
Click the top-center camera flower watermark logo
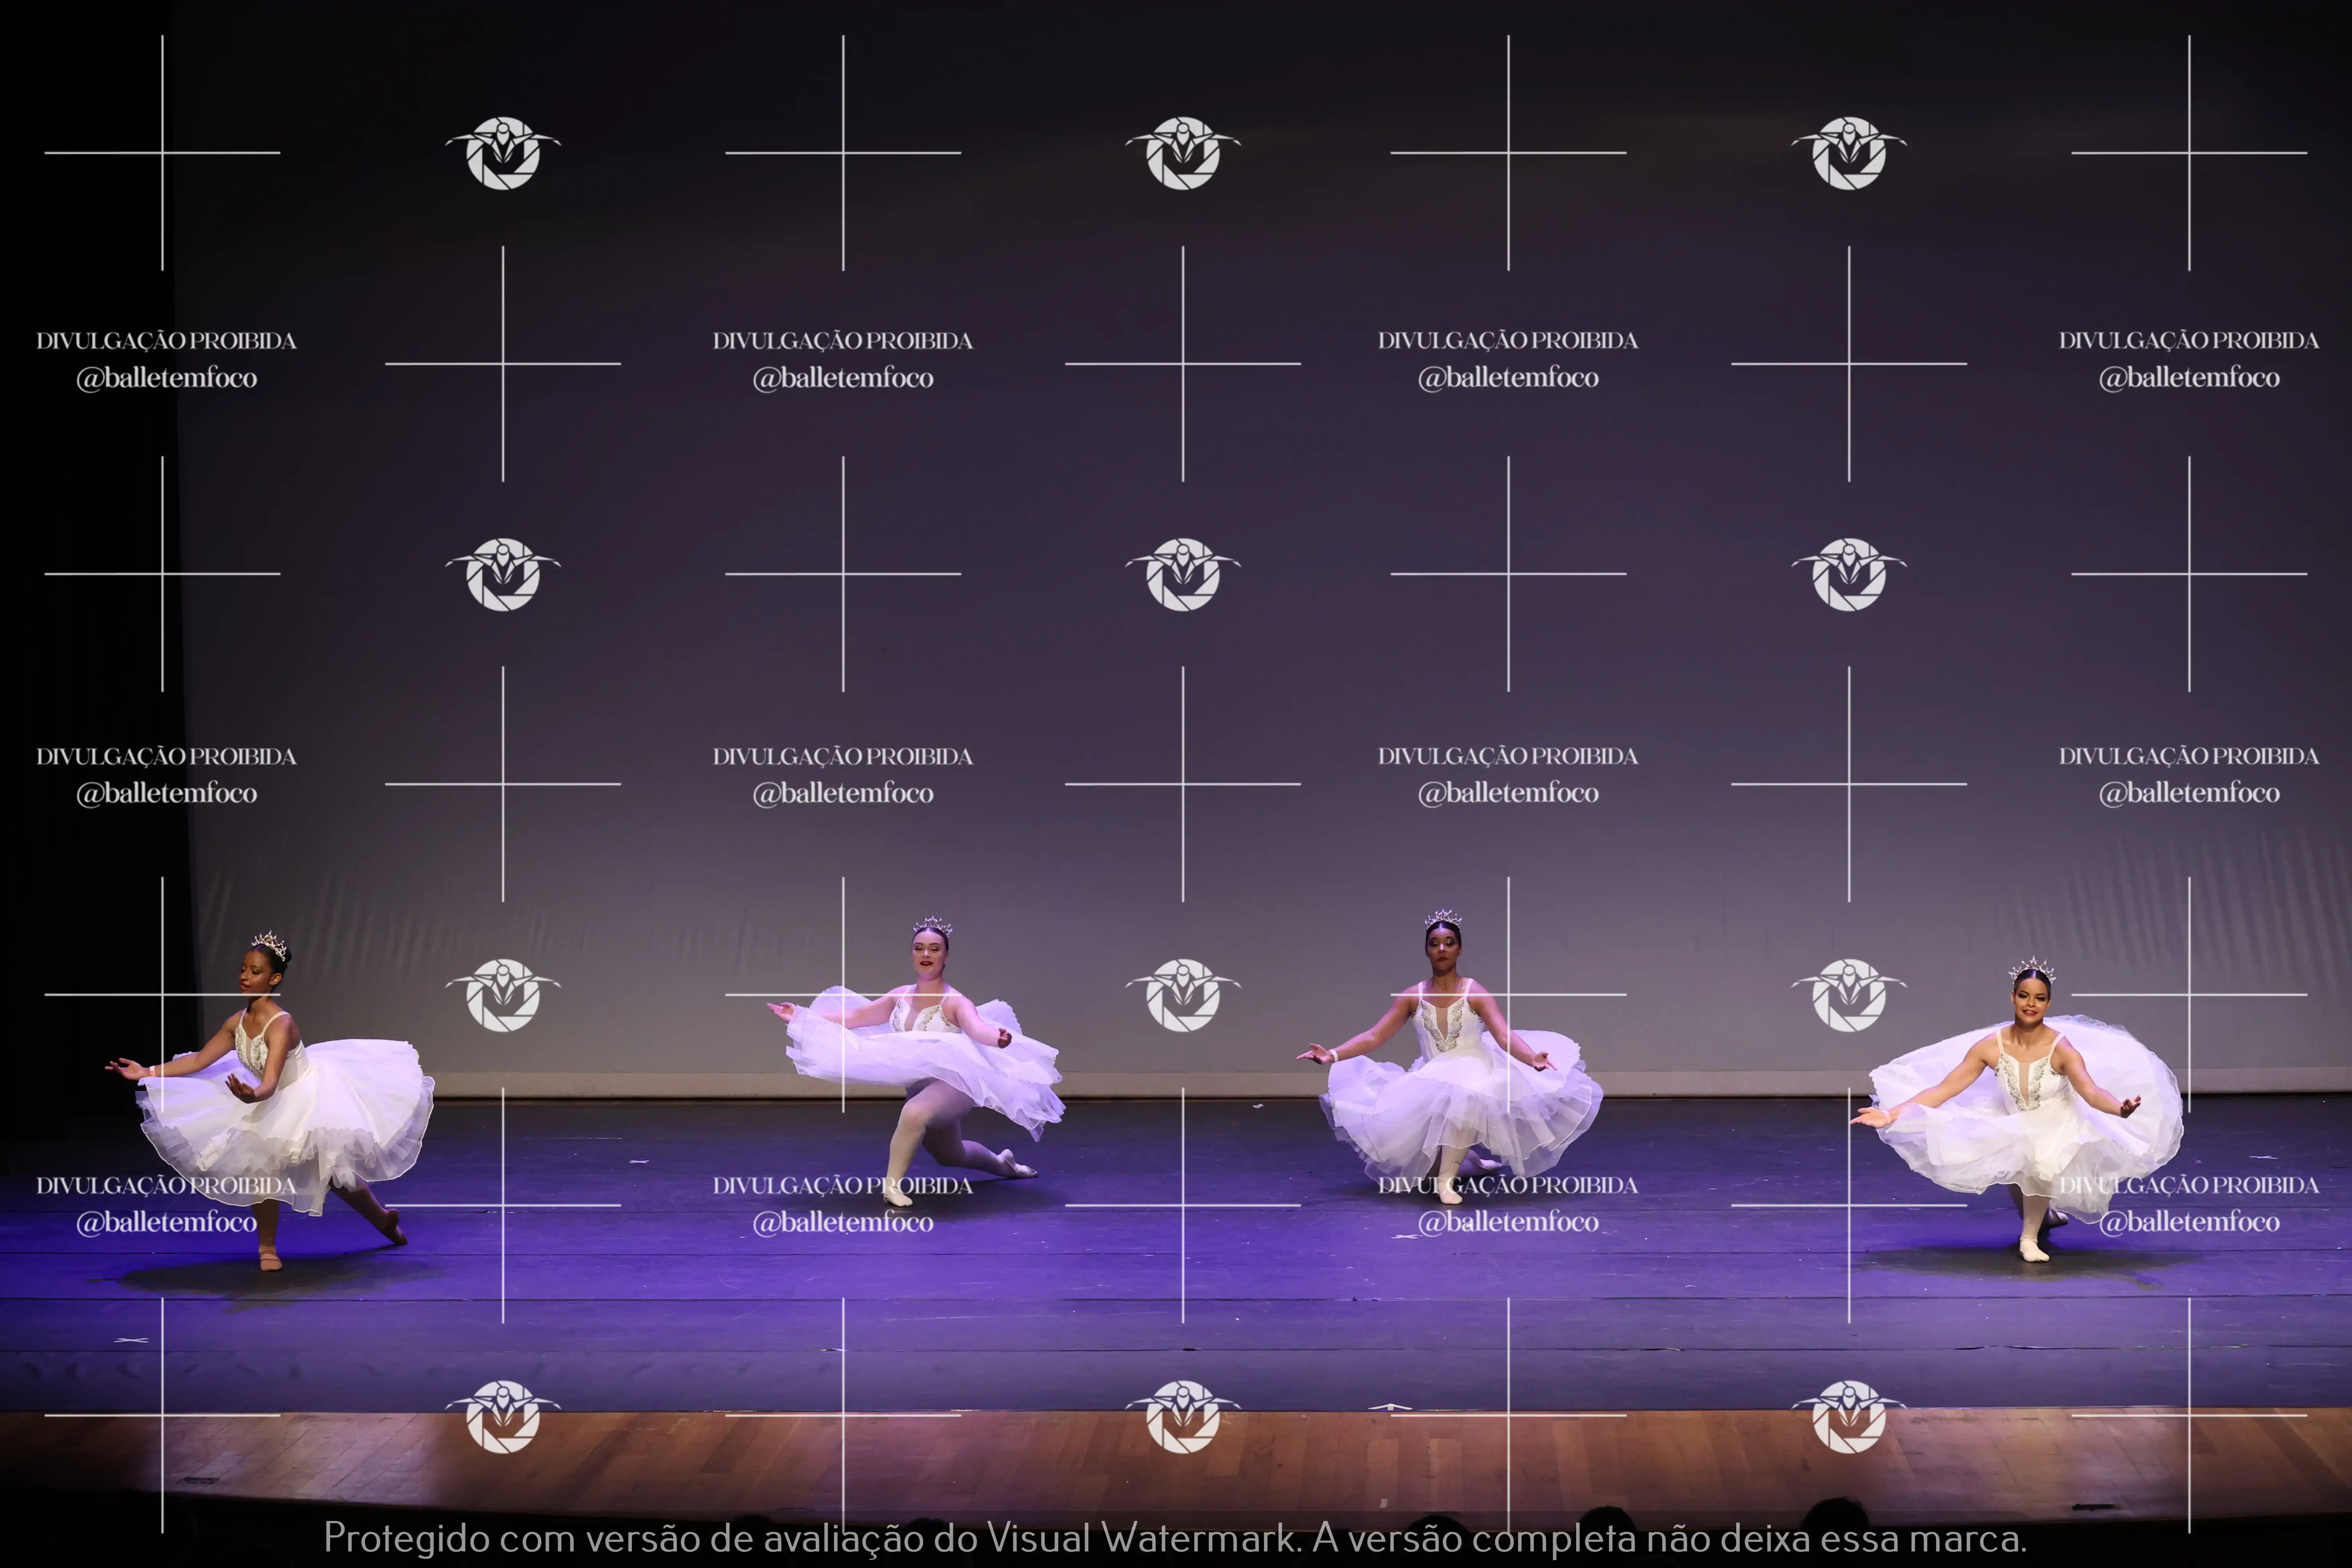[1183, 153]
